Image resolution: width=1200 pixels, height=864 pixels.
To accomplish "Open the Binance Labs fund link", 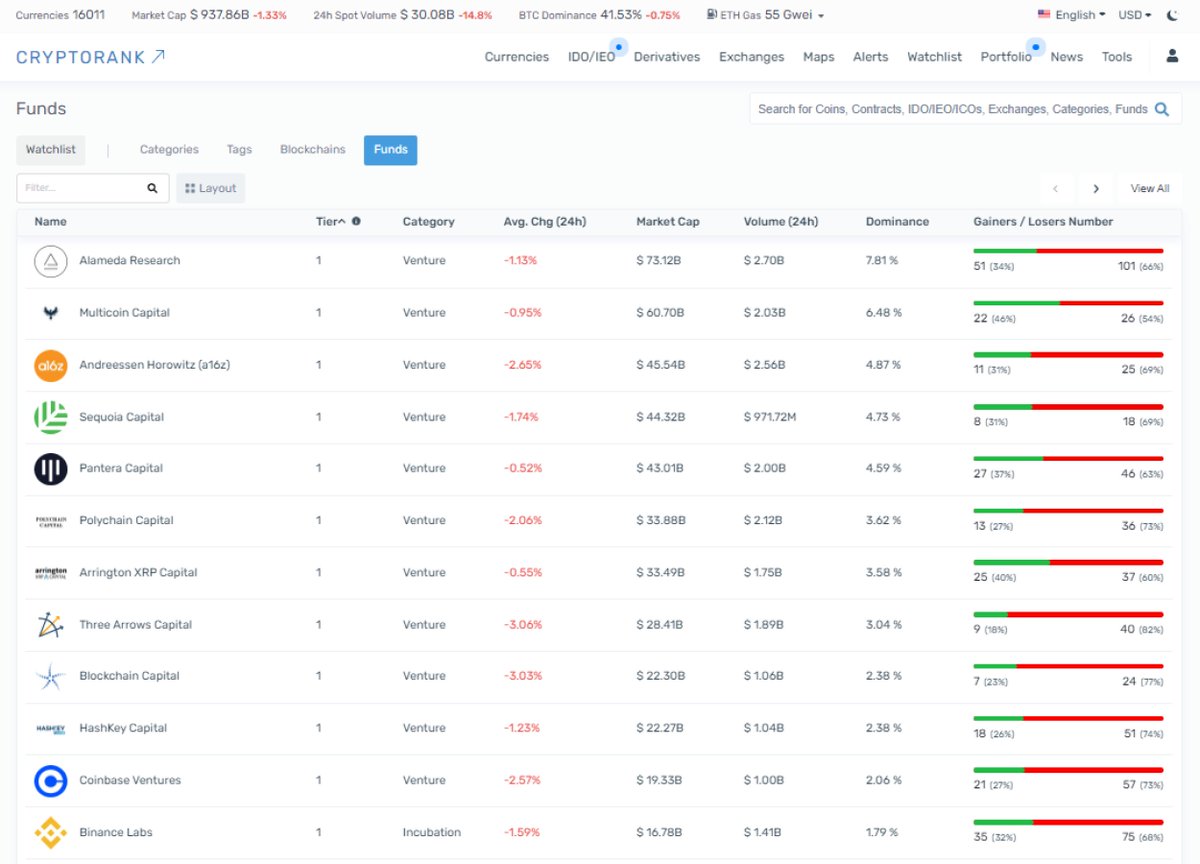I will coord(116,833).
